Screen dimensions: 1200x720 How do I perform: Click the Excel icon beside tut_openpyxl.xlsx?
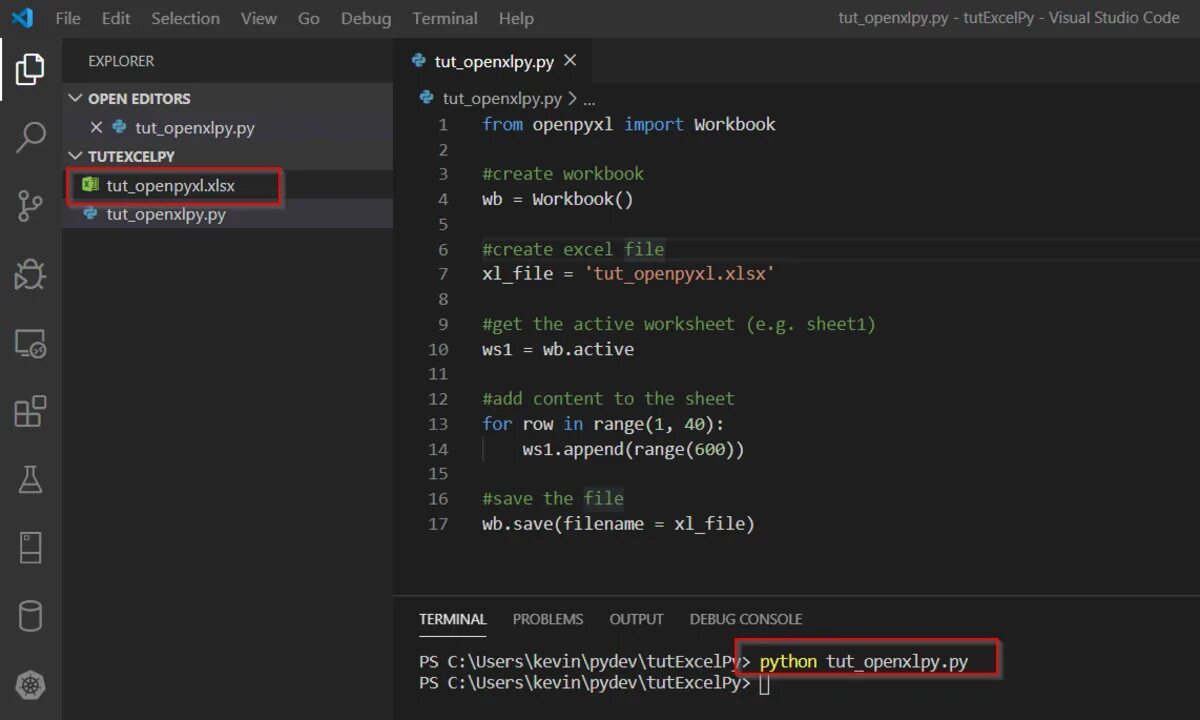[x=90, y=185]
